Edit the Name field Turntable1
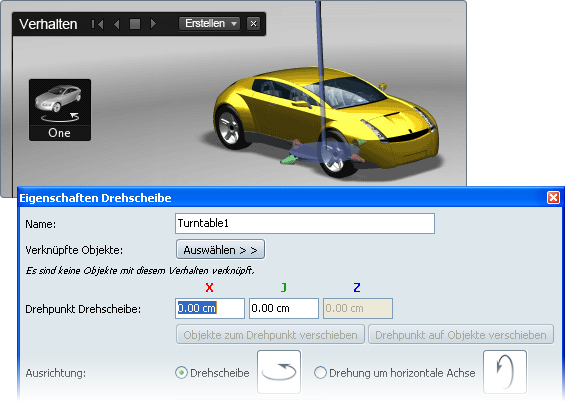This screenshot has width=567, height=402. pos(305,223)
